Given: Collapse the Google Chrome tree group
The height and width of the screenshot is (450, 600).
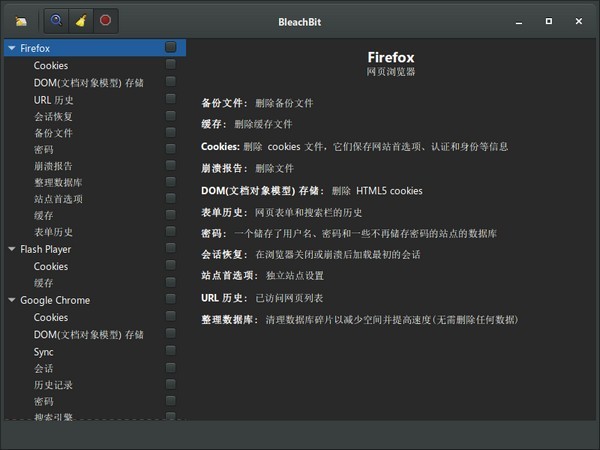Looking at the screenshot, I should click(12, 300).
